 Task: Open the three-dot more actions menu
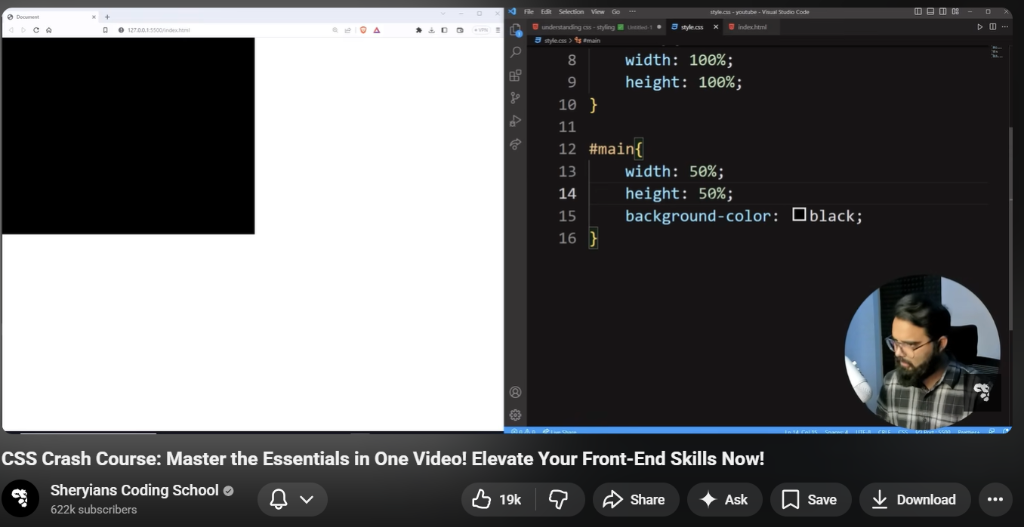(x=994, y=499)
